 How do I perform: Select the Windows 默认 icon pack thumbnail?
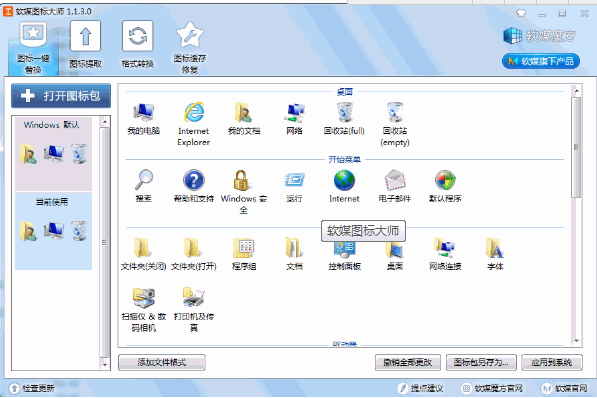click(53, 154)
